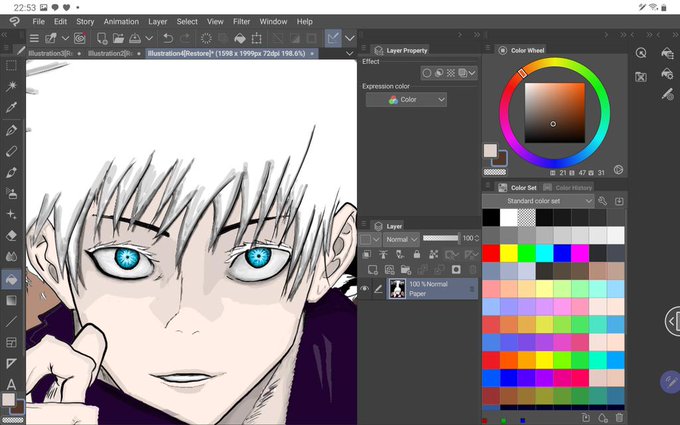Viewport: 680px width, 425px height.
Task: Create new layer folder
Action: point(405,270)
